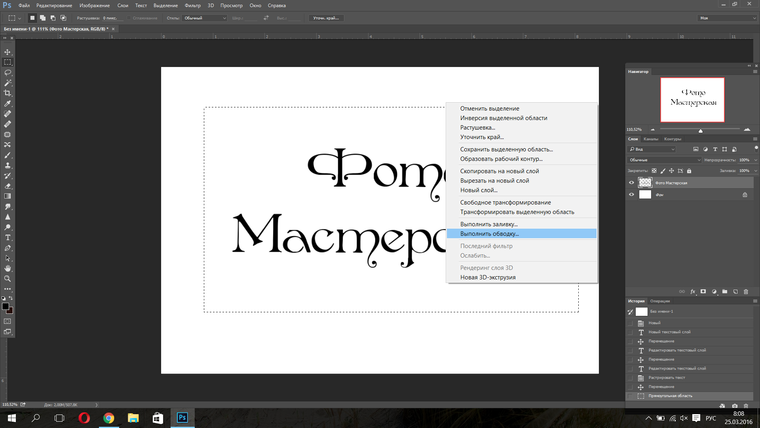Image resolution: width=760 pixels, height=428 pixels.
Task: Toggle visibility of the Фон layer
Action: tap(631, 195)
